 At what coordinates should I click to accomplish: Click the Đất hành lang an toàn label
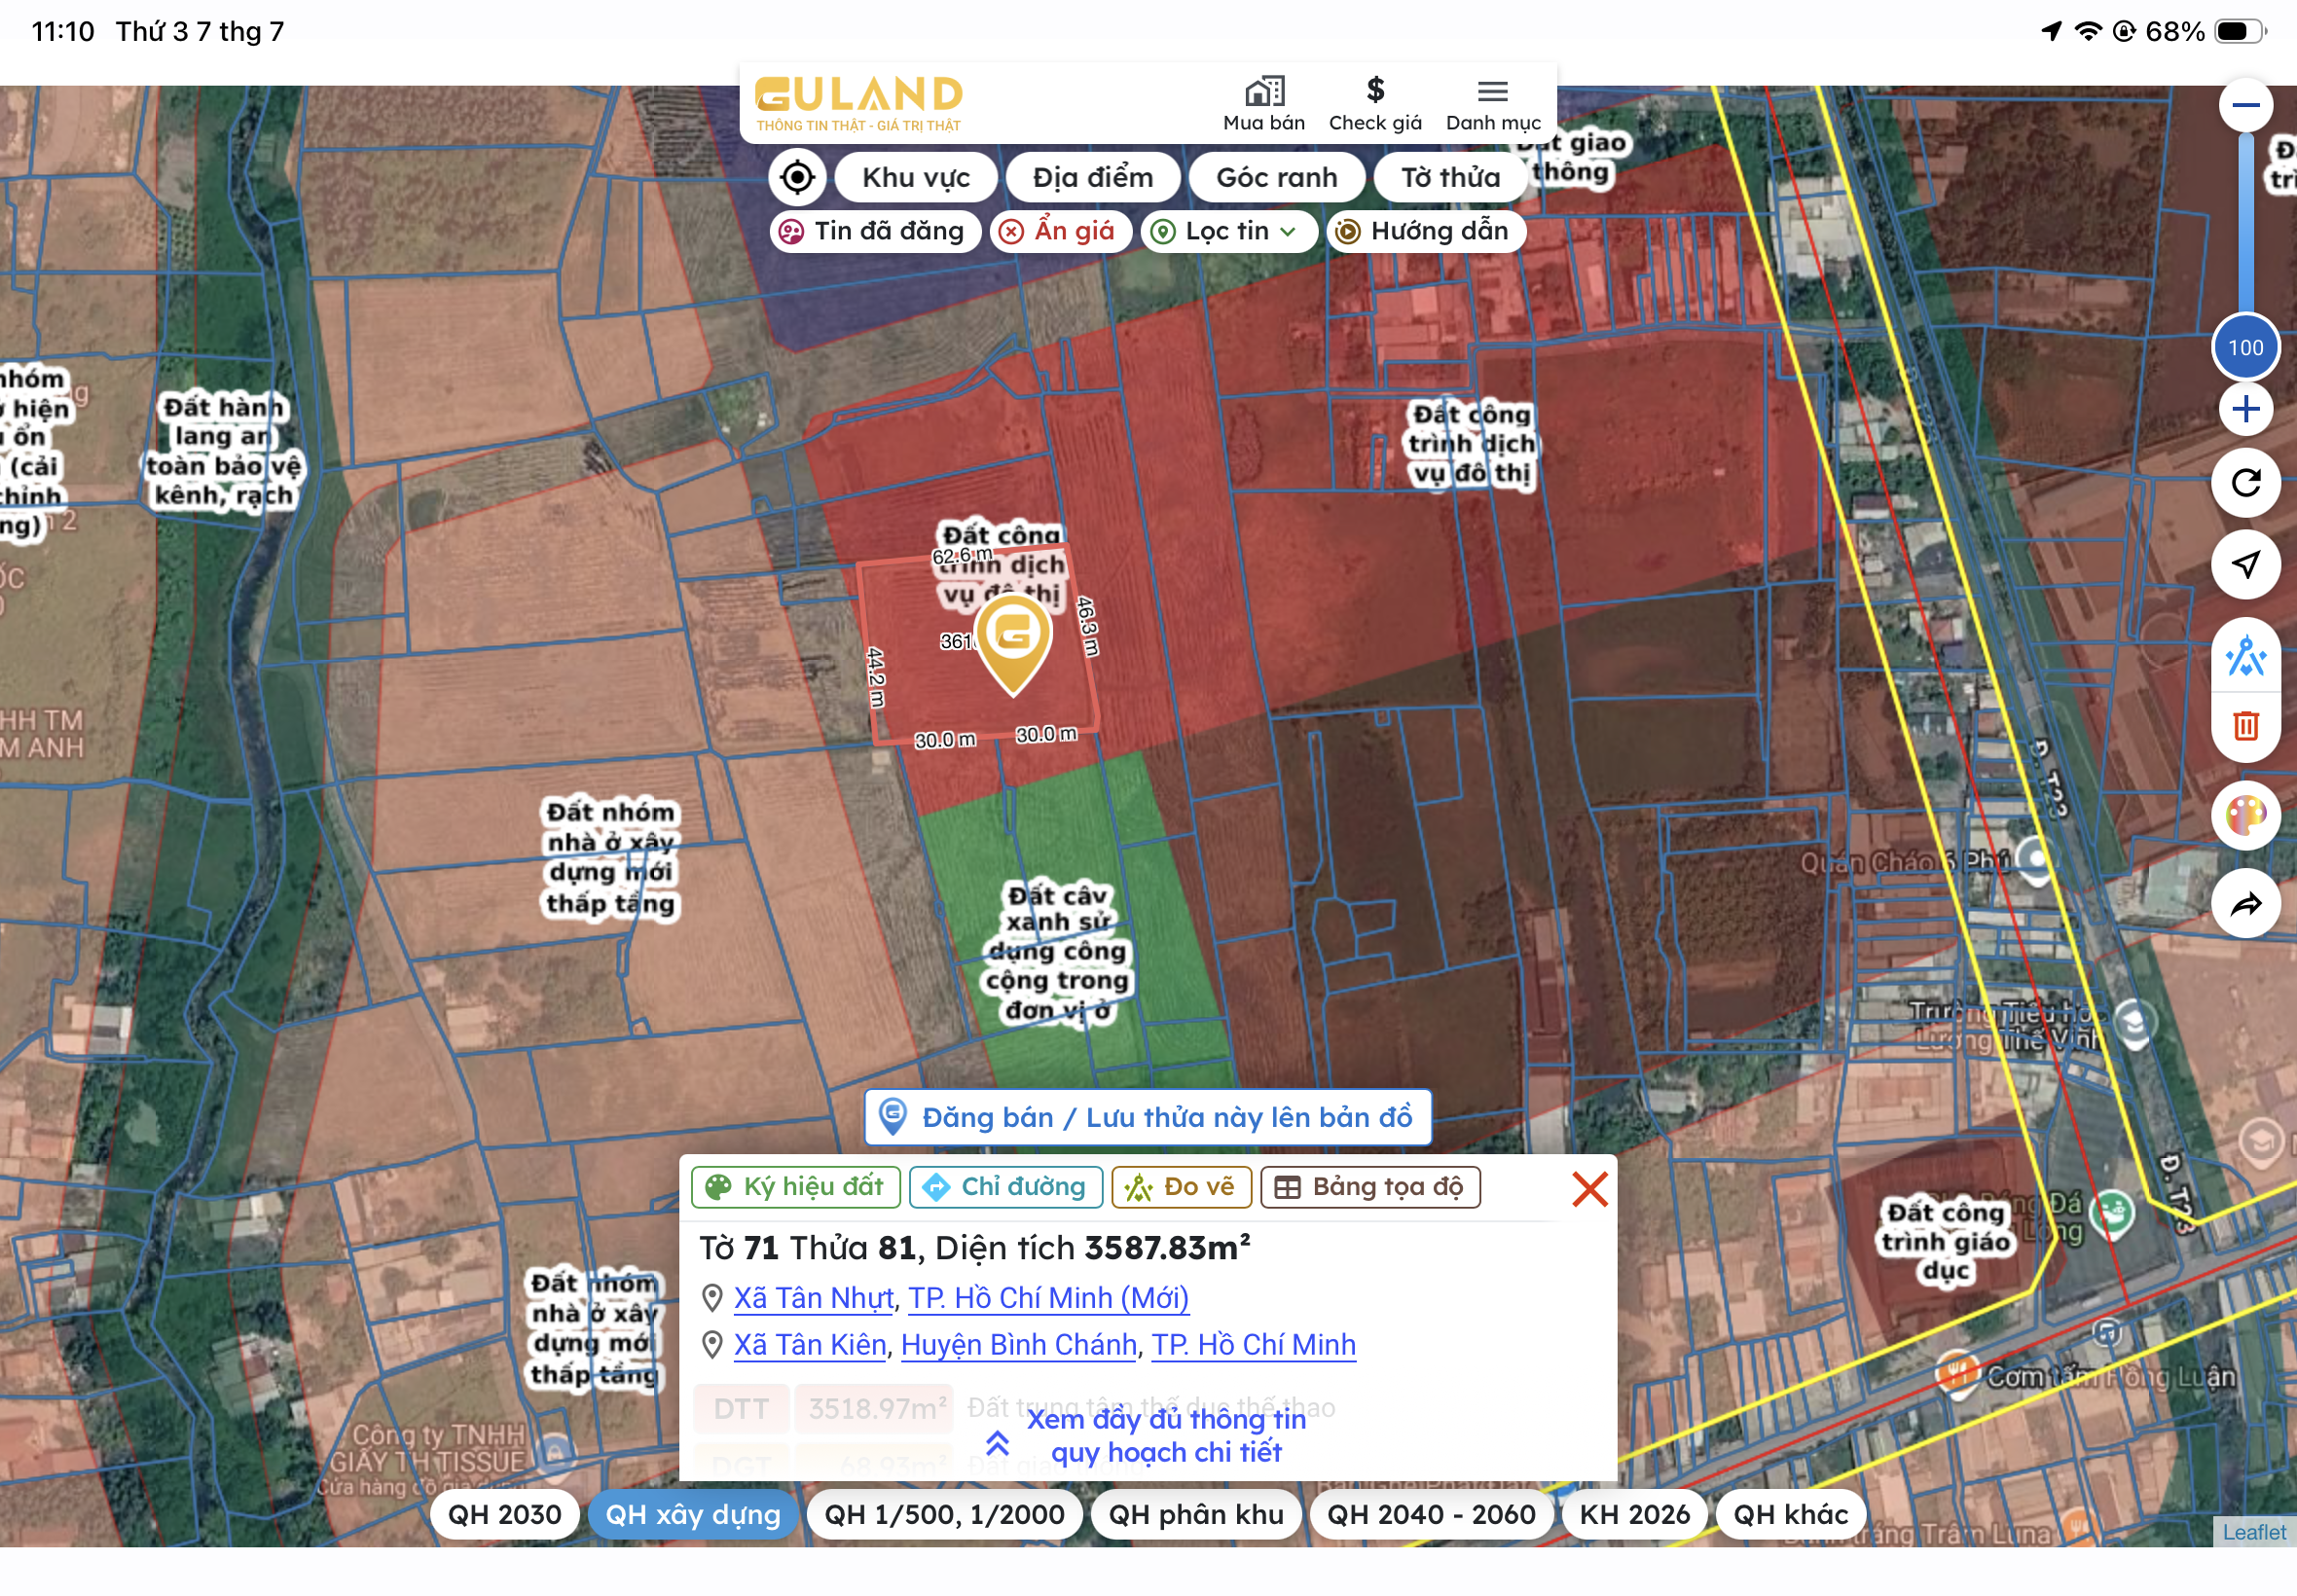click(222, 451)
